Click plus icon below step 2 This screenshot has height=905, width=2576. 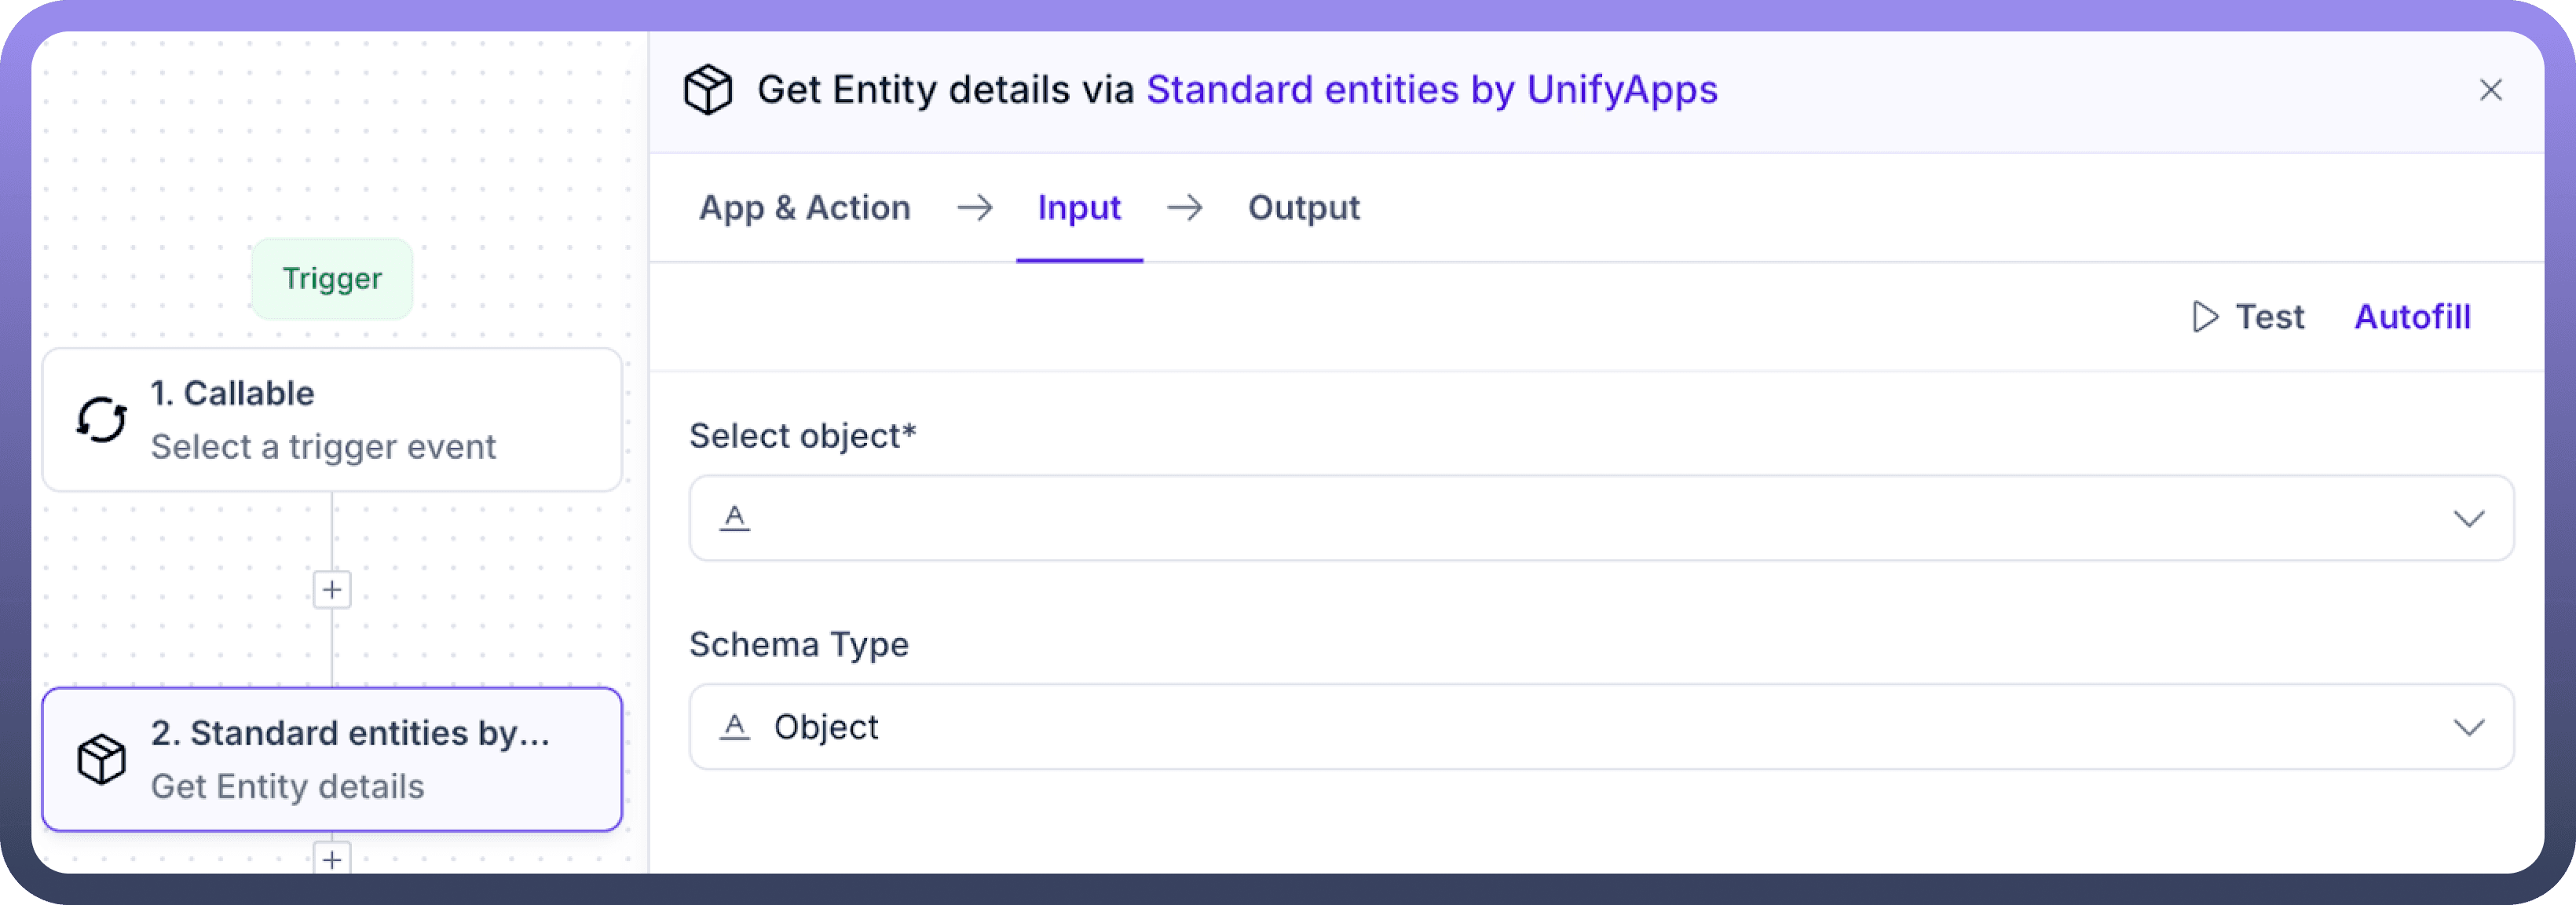tap(332, 859)
